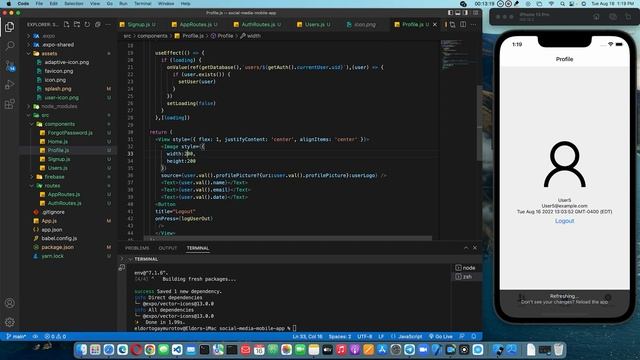Click the main branch in status bar
The height and width of the screenshot is (360, 640).
[x=16, y=337]
